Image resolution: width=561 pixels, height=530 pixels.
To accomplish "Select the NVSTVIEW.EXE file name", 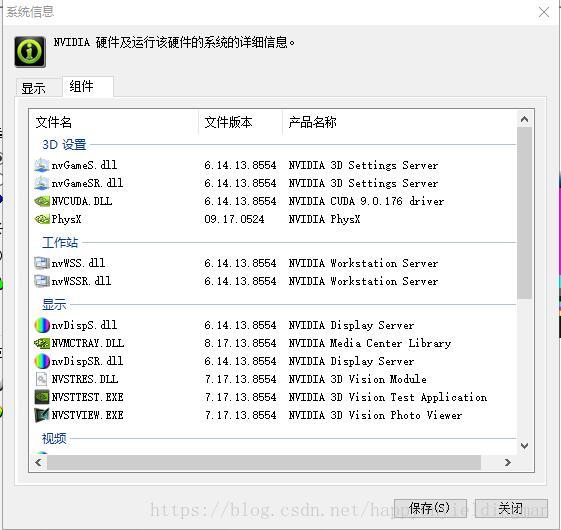I will coord(87,415).
